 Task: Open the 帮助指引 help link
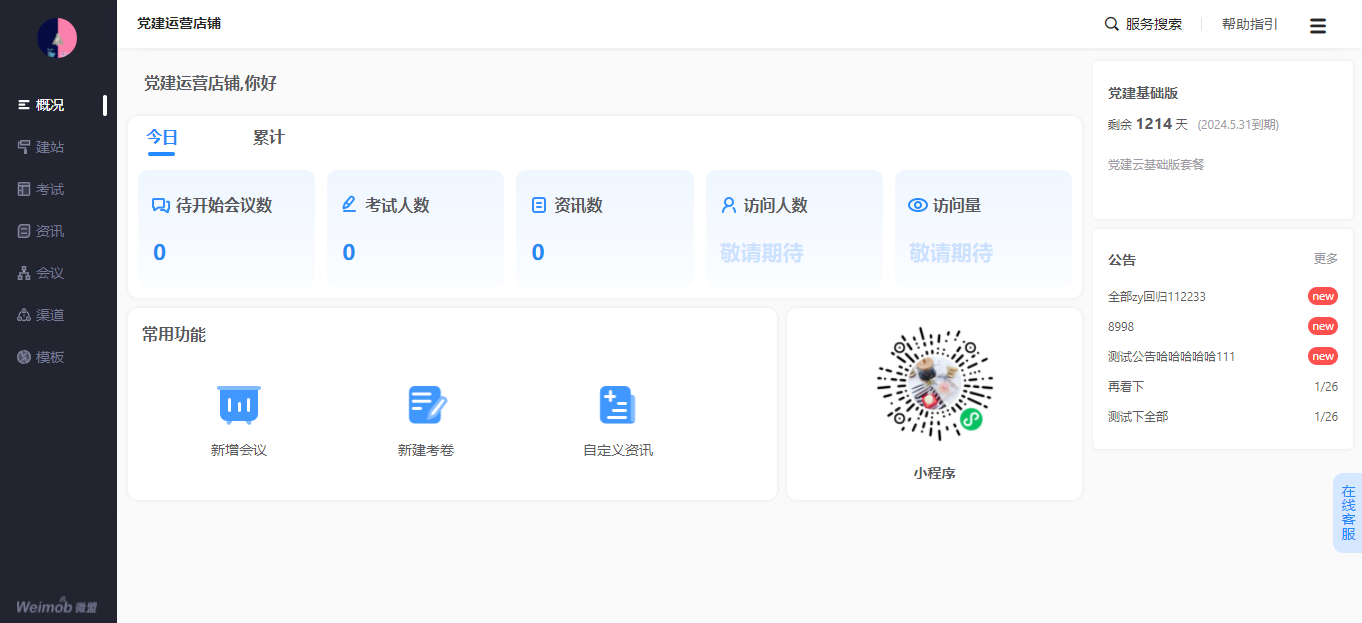[x=1249, y=24]
